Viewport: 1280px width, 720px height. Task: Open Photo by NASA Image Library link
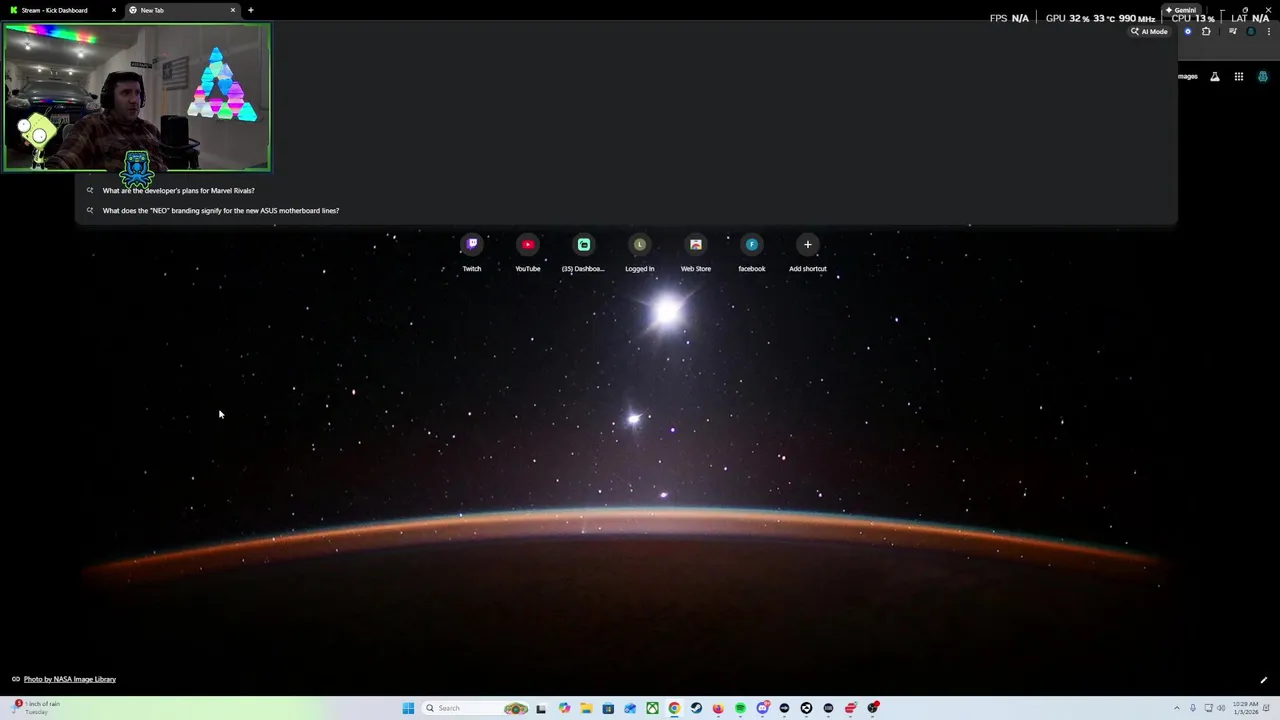coord(70,679)
